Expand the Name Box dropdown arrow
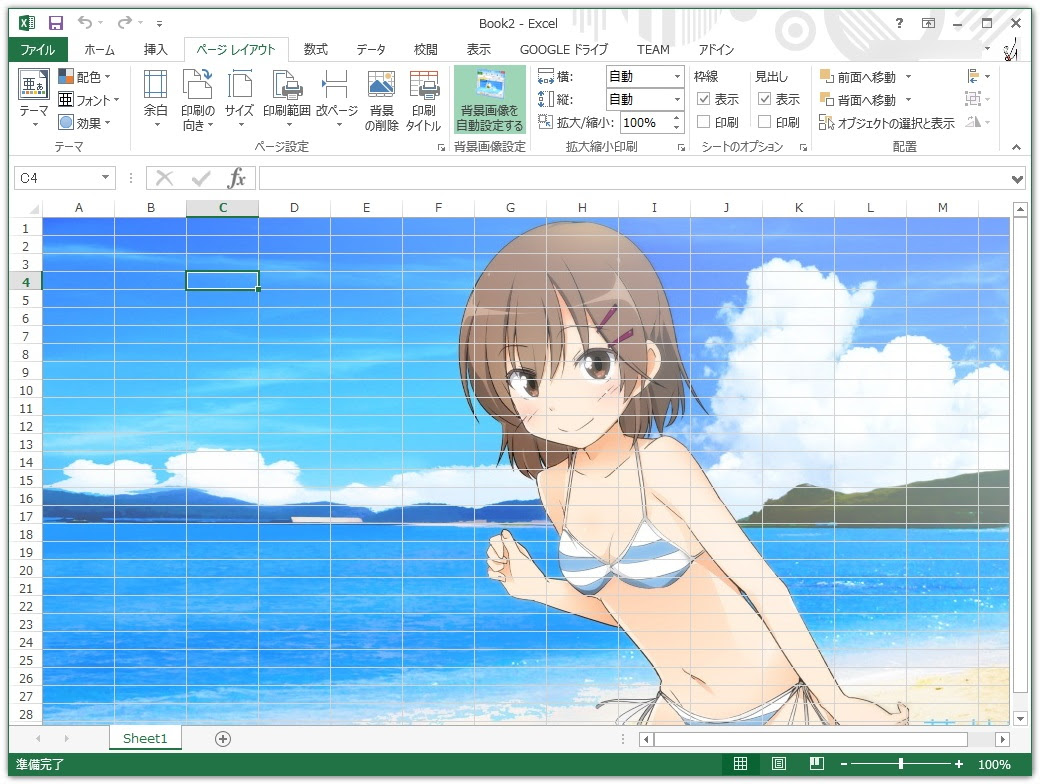 (105, 178)
